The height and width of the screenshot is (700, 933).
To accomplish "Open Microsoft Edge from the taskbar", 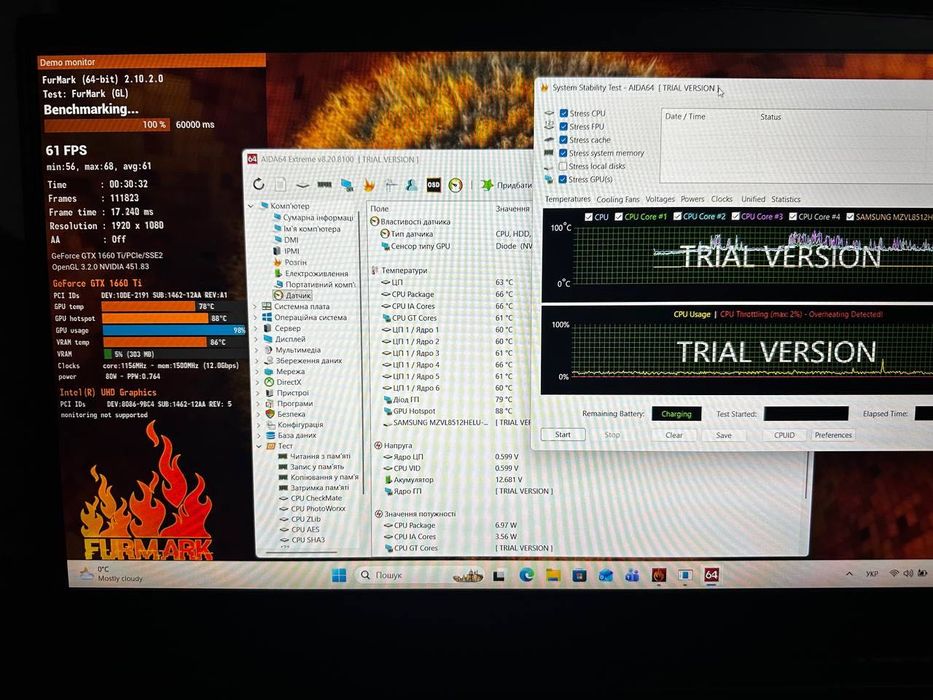I will click(x=526, y=575).
